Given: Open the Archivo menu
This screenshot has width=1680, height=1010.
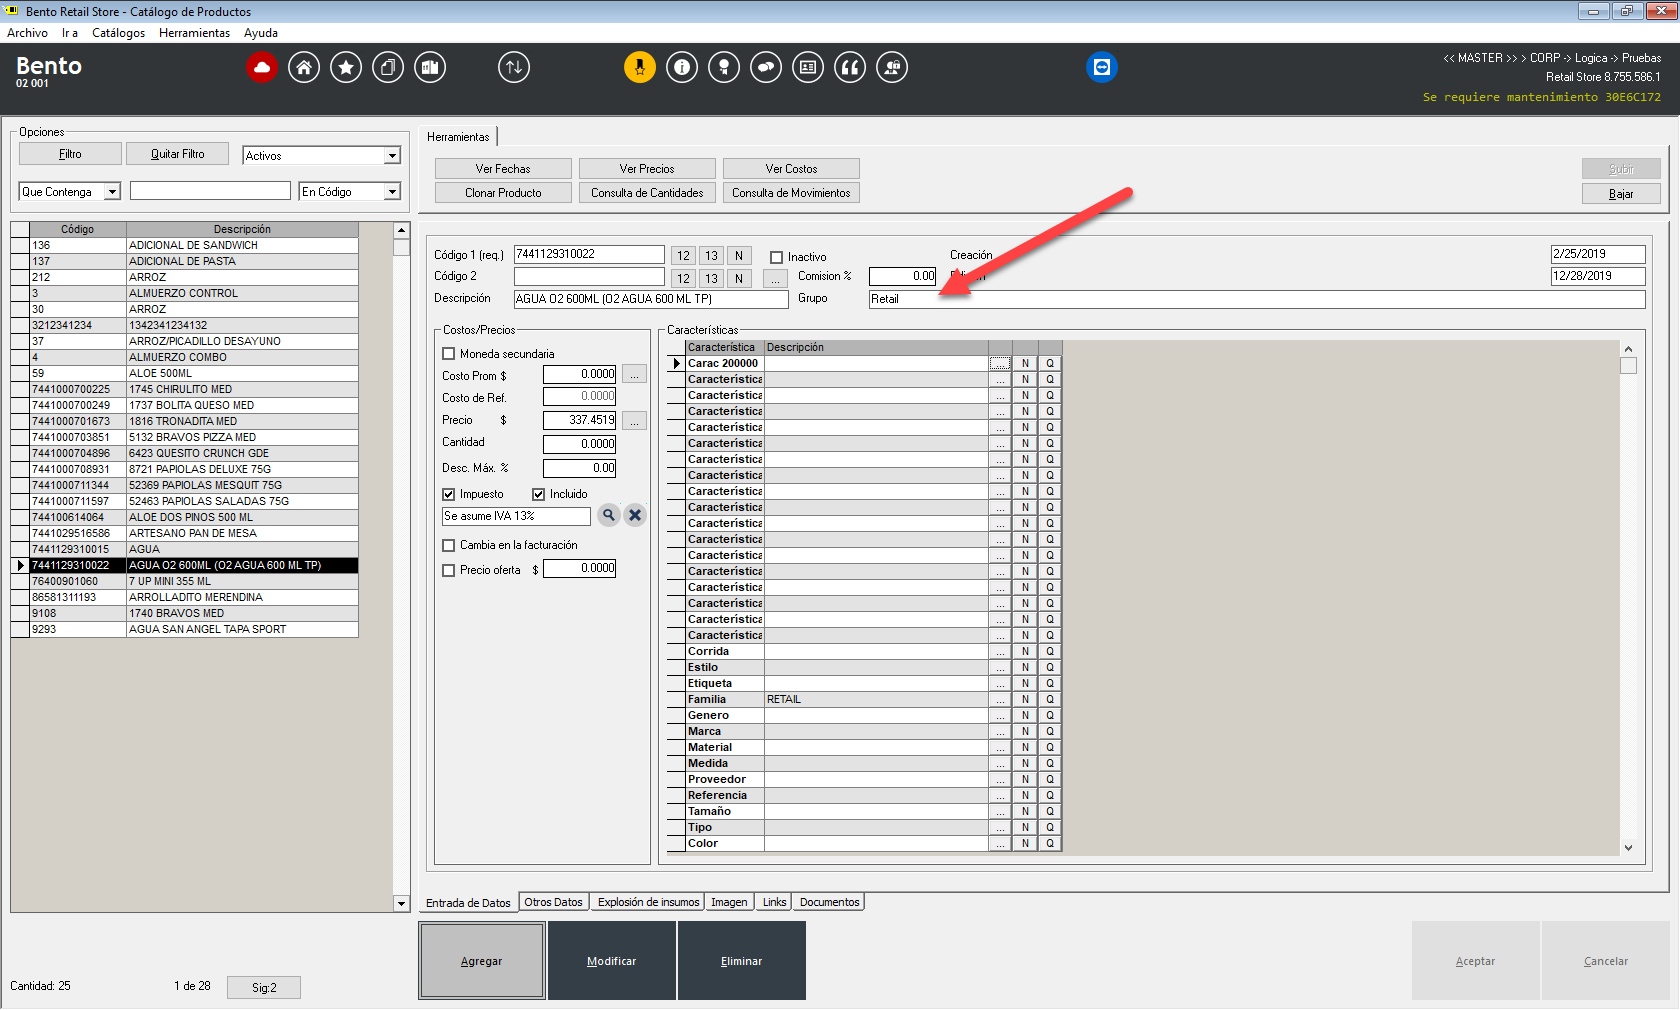Looking at the screenshot, I should pyautogui.click(x=27, y=33).
